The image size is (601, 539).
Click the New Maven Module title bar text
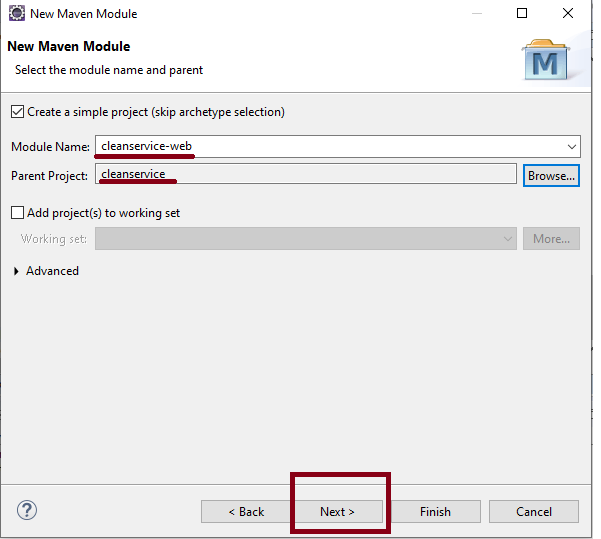pos(84,14)
